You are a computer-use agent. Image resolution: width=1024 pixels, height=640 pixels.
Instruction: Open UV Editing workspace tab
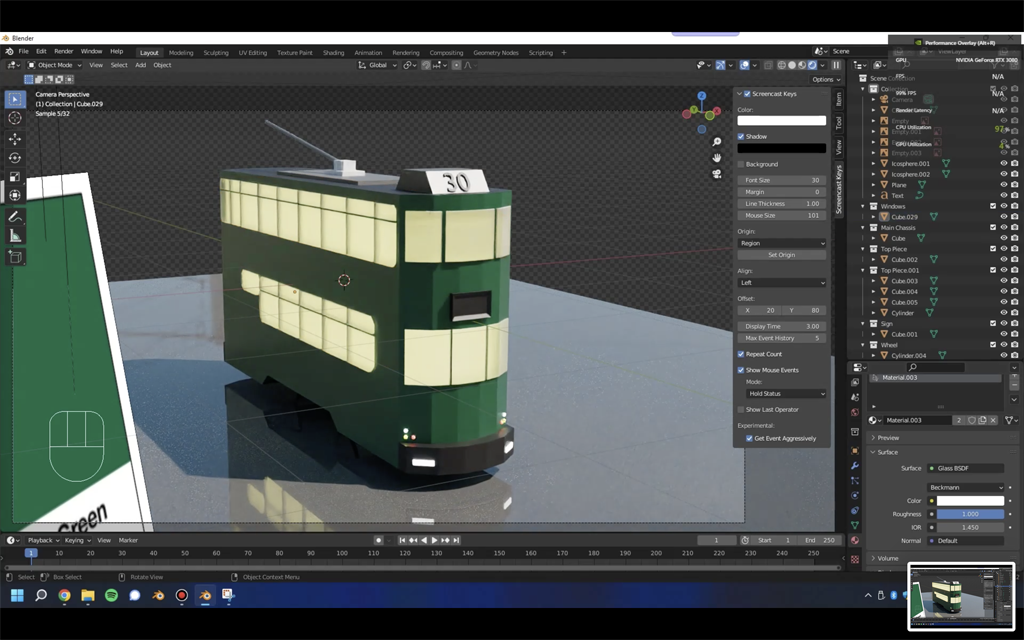[x=252, y=53]
